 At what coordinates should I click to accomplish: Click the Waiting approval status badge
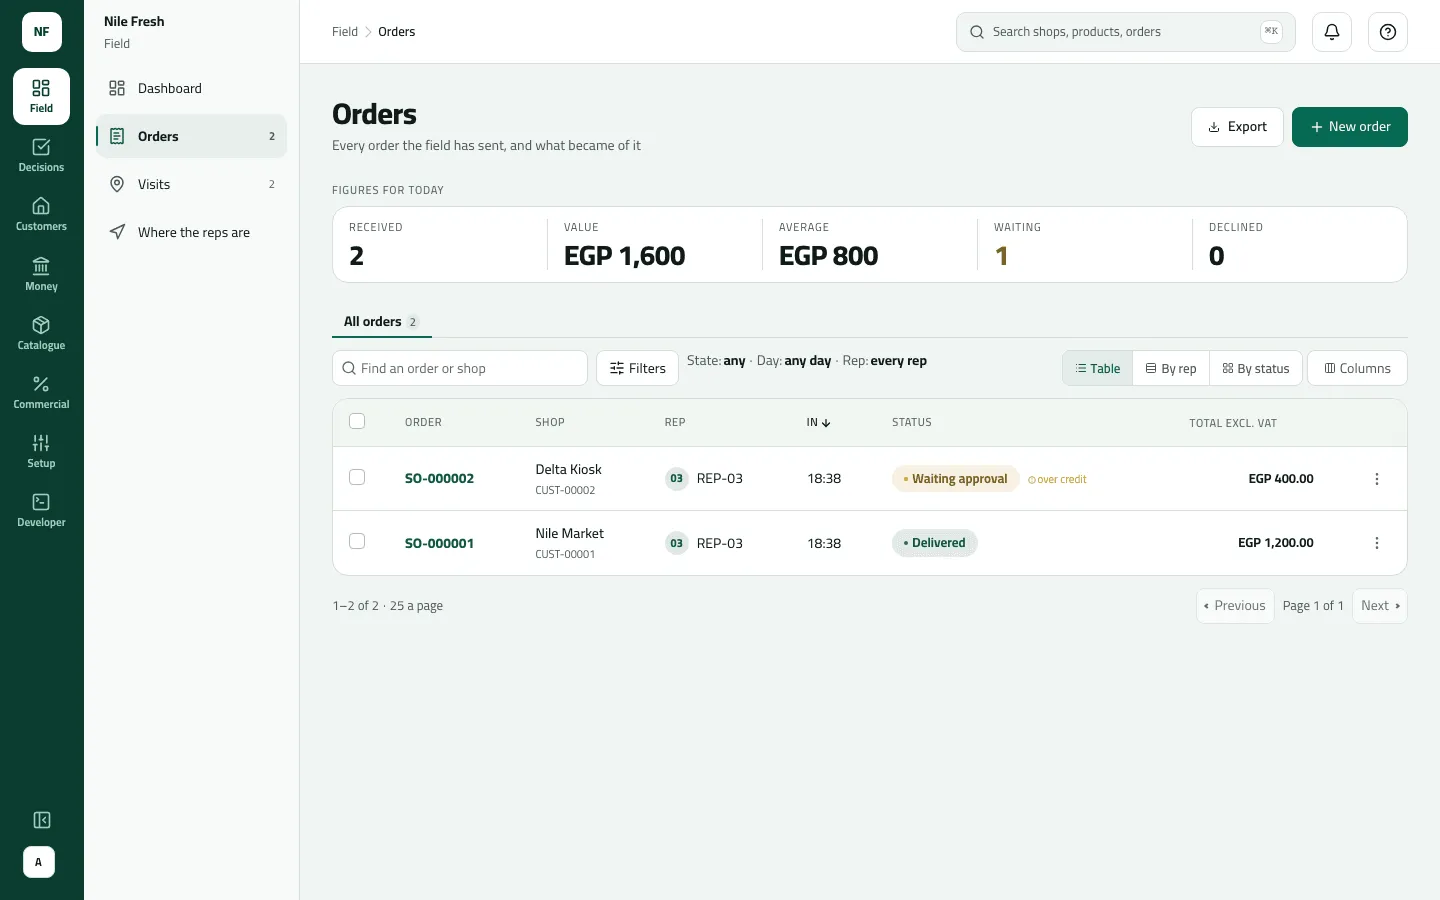pos(955,479)
